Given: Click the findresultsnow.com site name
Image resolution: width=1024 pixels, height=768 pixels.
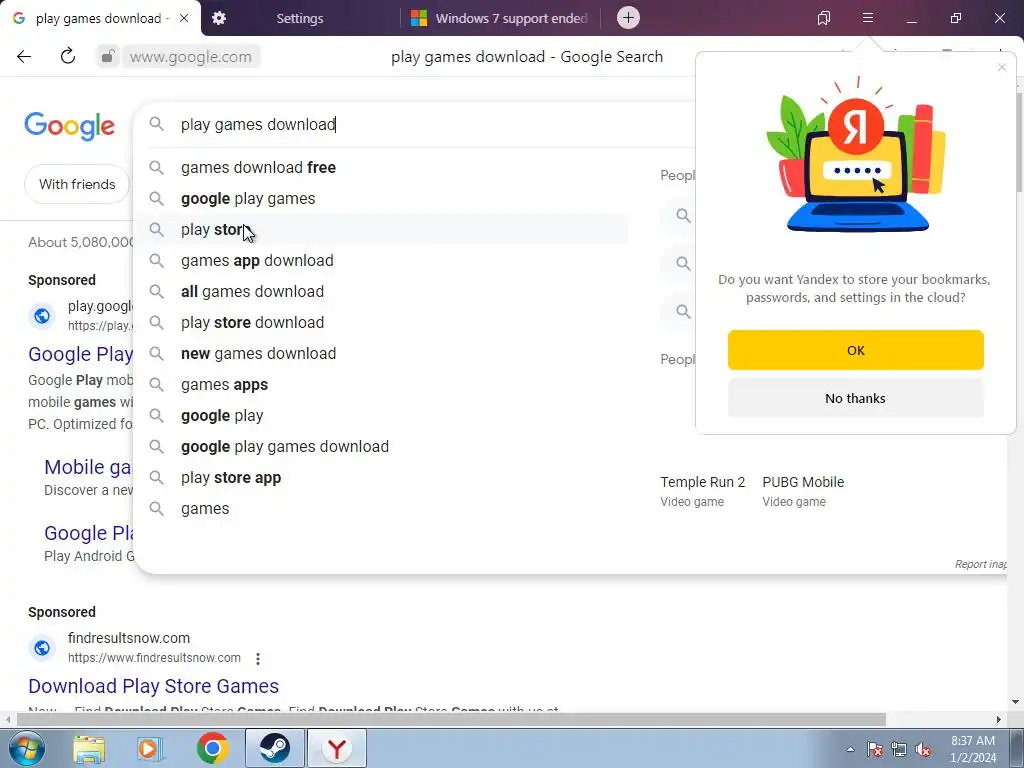Looking at the screenshot, I should [129, 638].
